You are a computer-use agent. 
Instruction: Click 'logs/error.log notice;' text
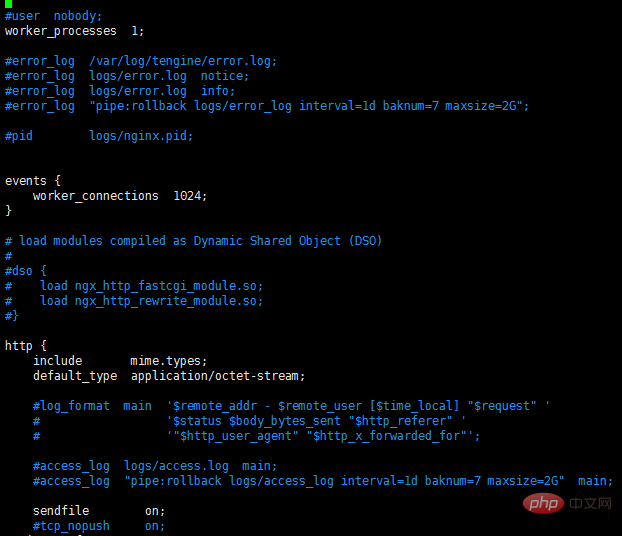click(x=169, y=76)
